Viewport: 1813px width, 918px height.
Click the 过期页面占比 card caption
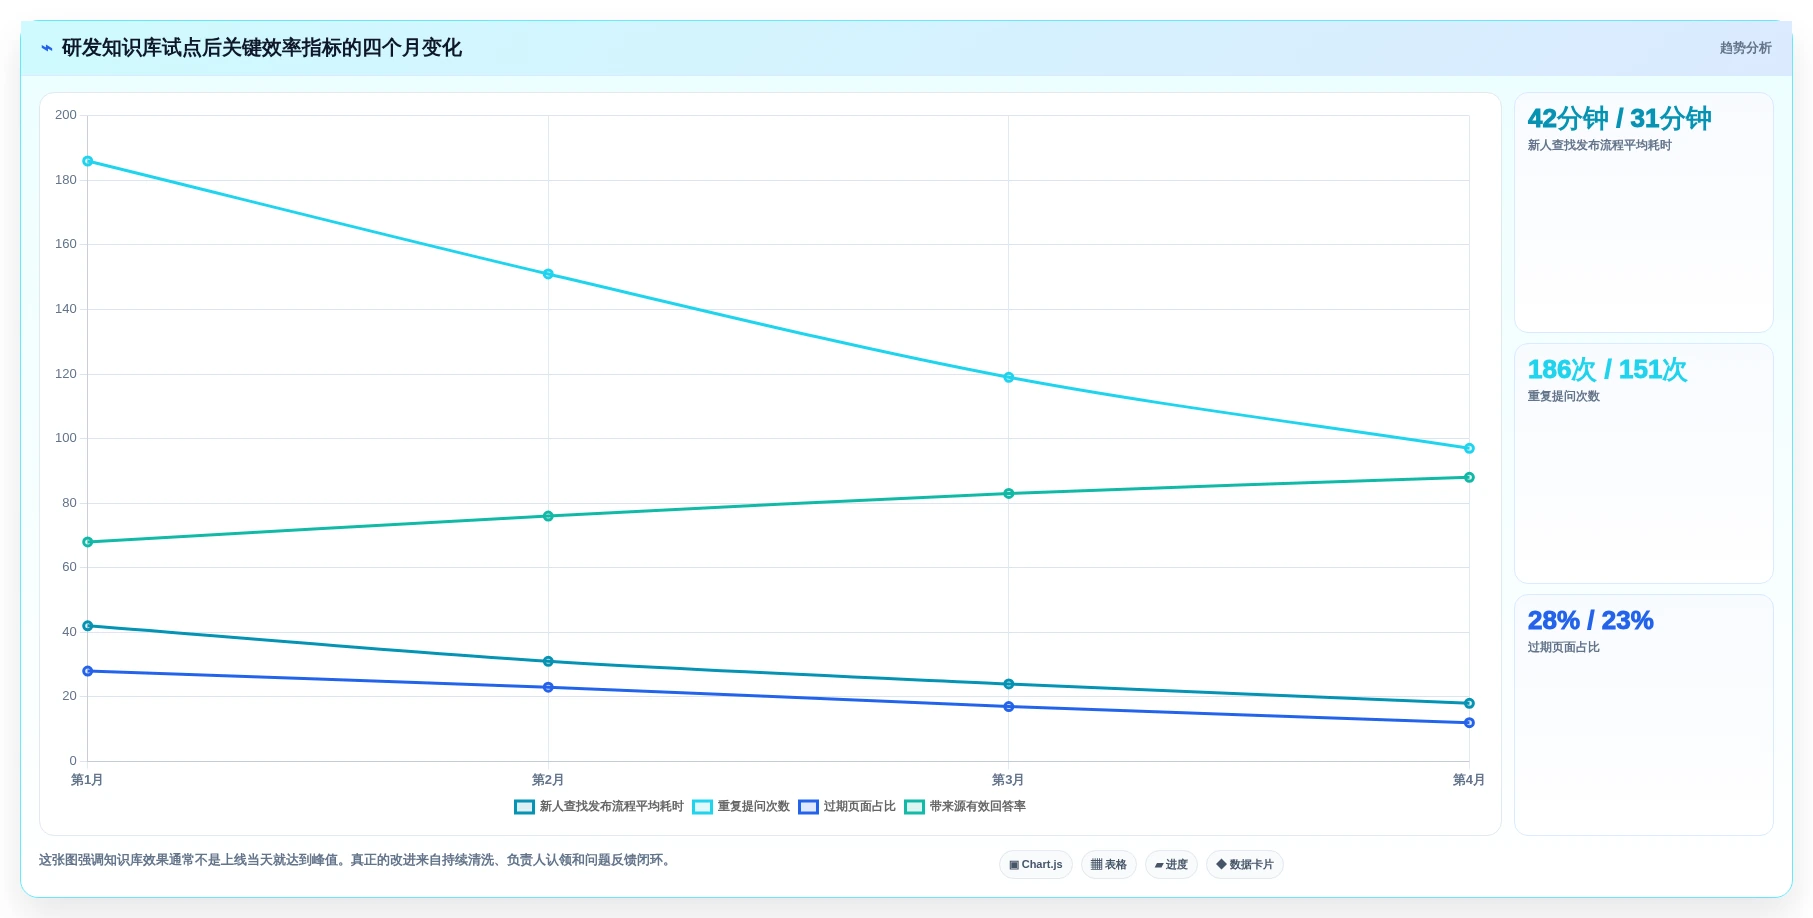tap(1563, 647)
